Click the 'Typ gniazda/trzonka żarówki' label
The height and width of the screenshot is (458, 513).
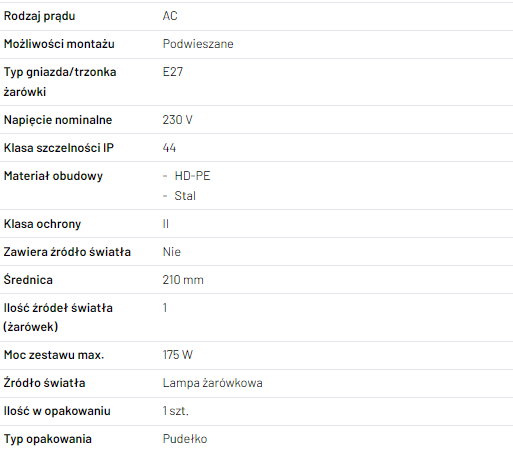coord(60,82)
